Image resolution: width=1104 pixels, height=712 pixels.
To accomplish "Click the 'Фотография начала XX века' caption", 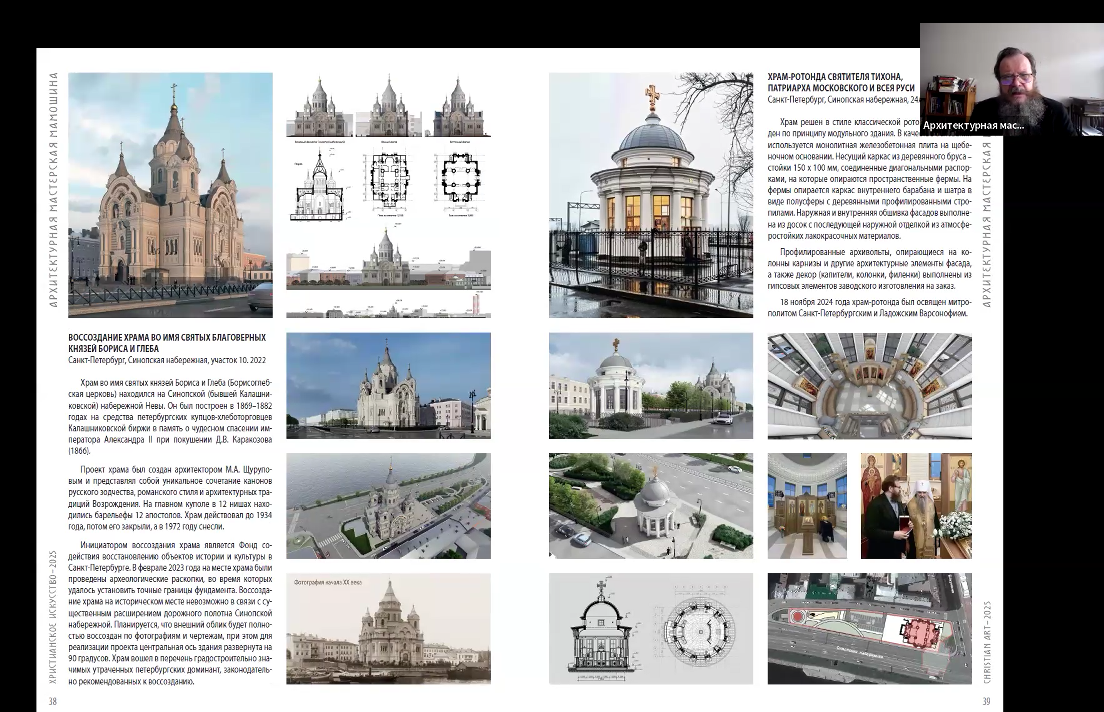I will (x=327, y=582).
